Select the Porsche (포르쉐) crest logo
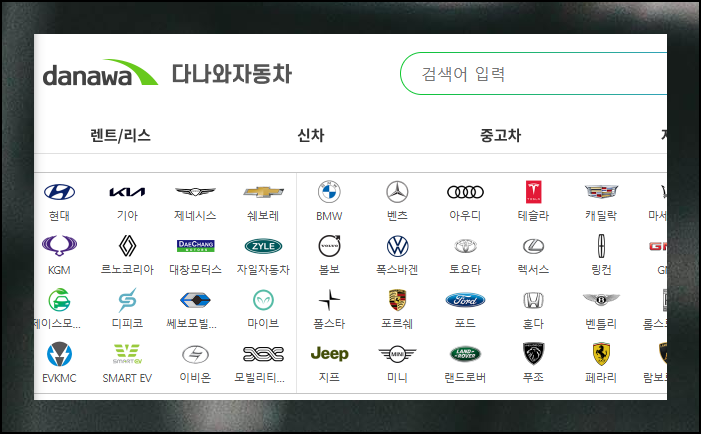 point(397,300)
